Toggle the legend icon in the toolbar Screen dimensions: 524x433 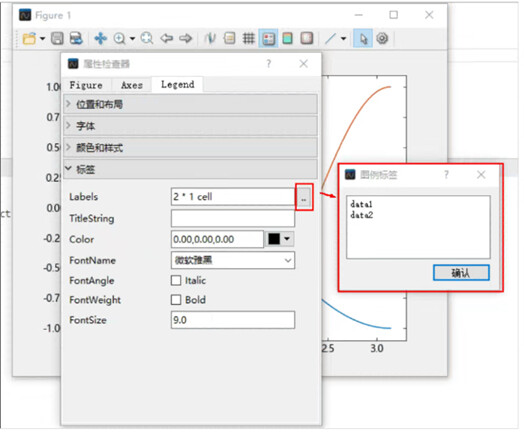pos(268,38)
